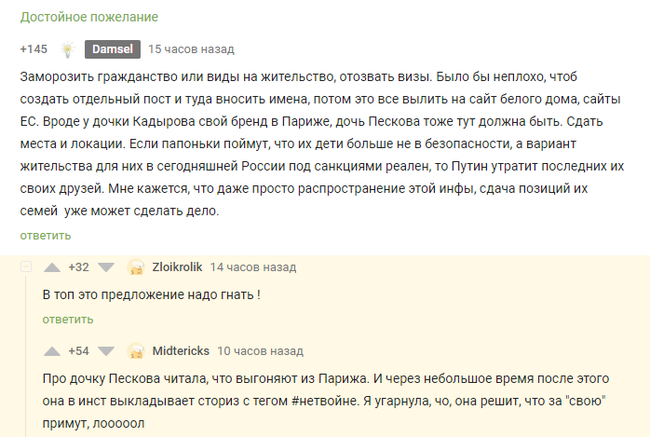Open Zloikrolik's user profile name
Viewport: 650px width, 437px height.
pyautogui.click(x=177, y=268)
